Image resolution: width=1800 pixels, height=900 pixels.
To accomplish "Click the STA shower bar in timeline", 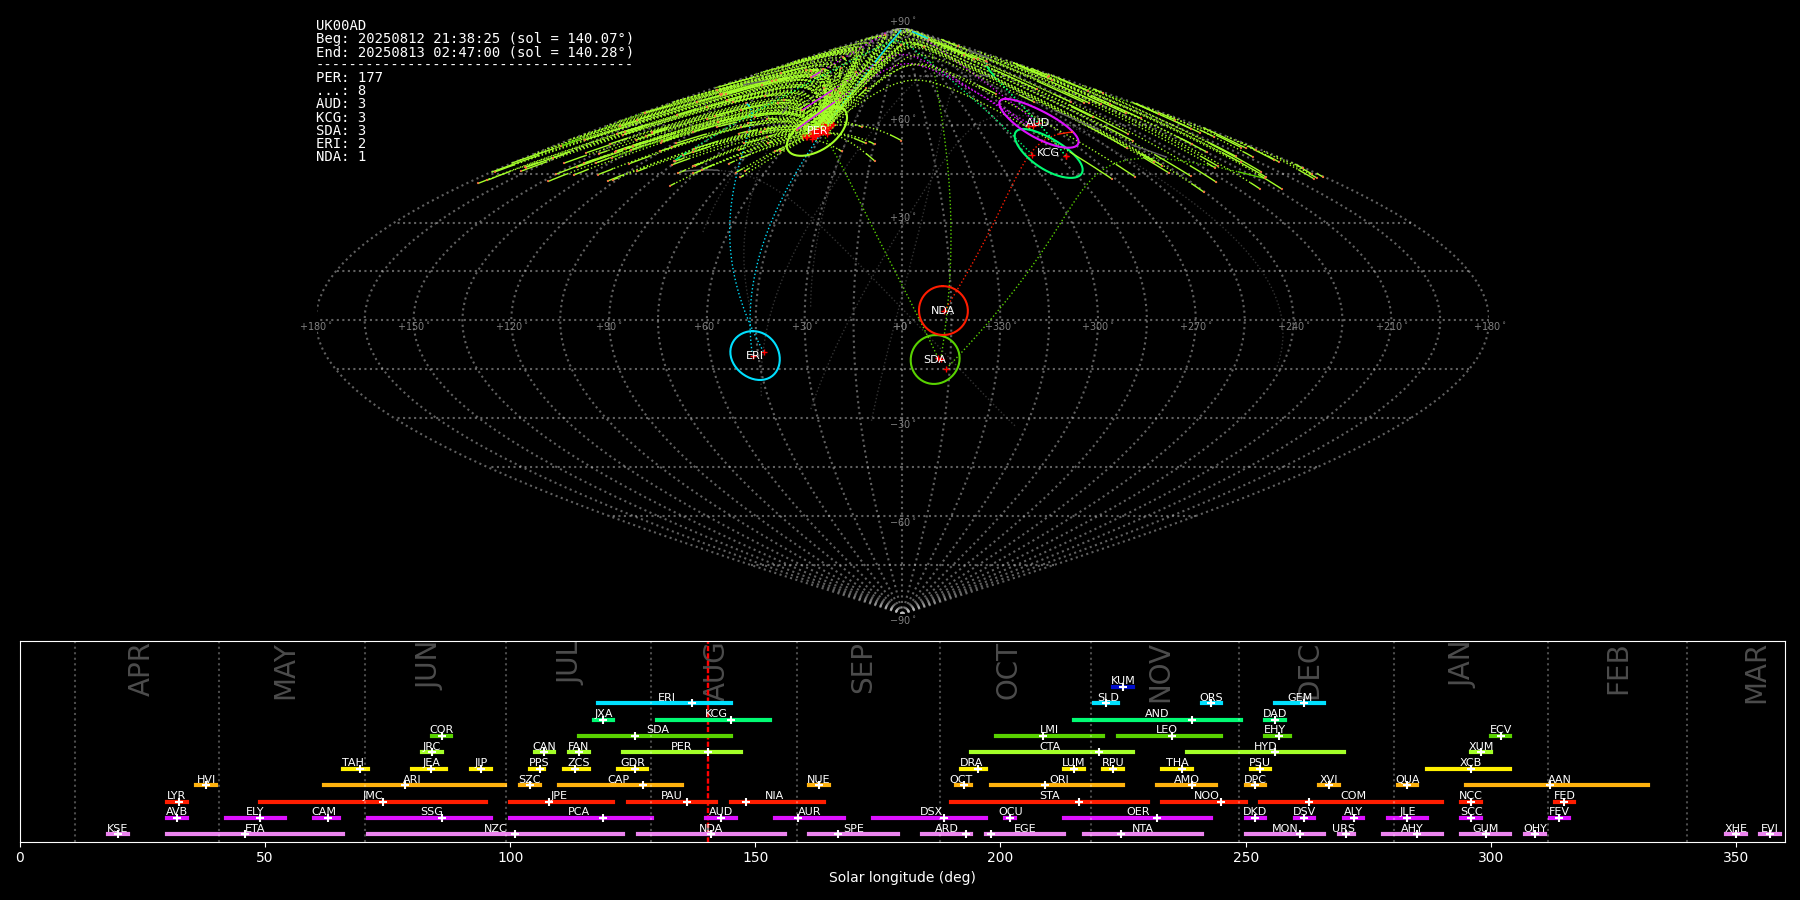I will tap(1049, 802).
